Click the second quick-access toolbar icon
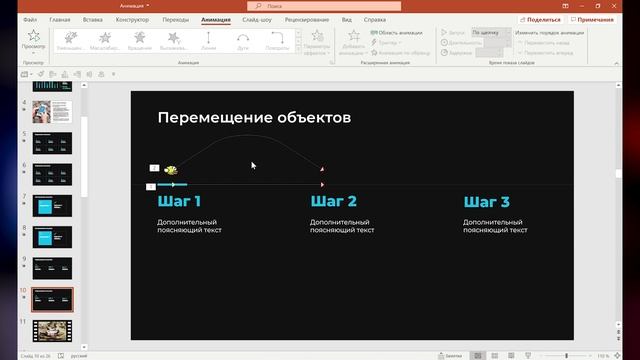The image size is (640, 360). (x=40, y=74)
